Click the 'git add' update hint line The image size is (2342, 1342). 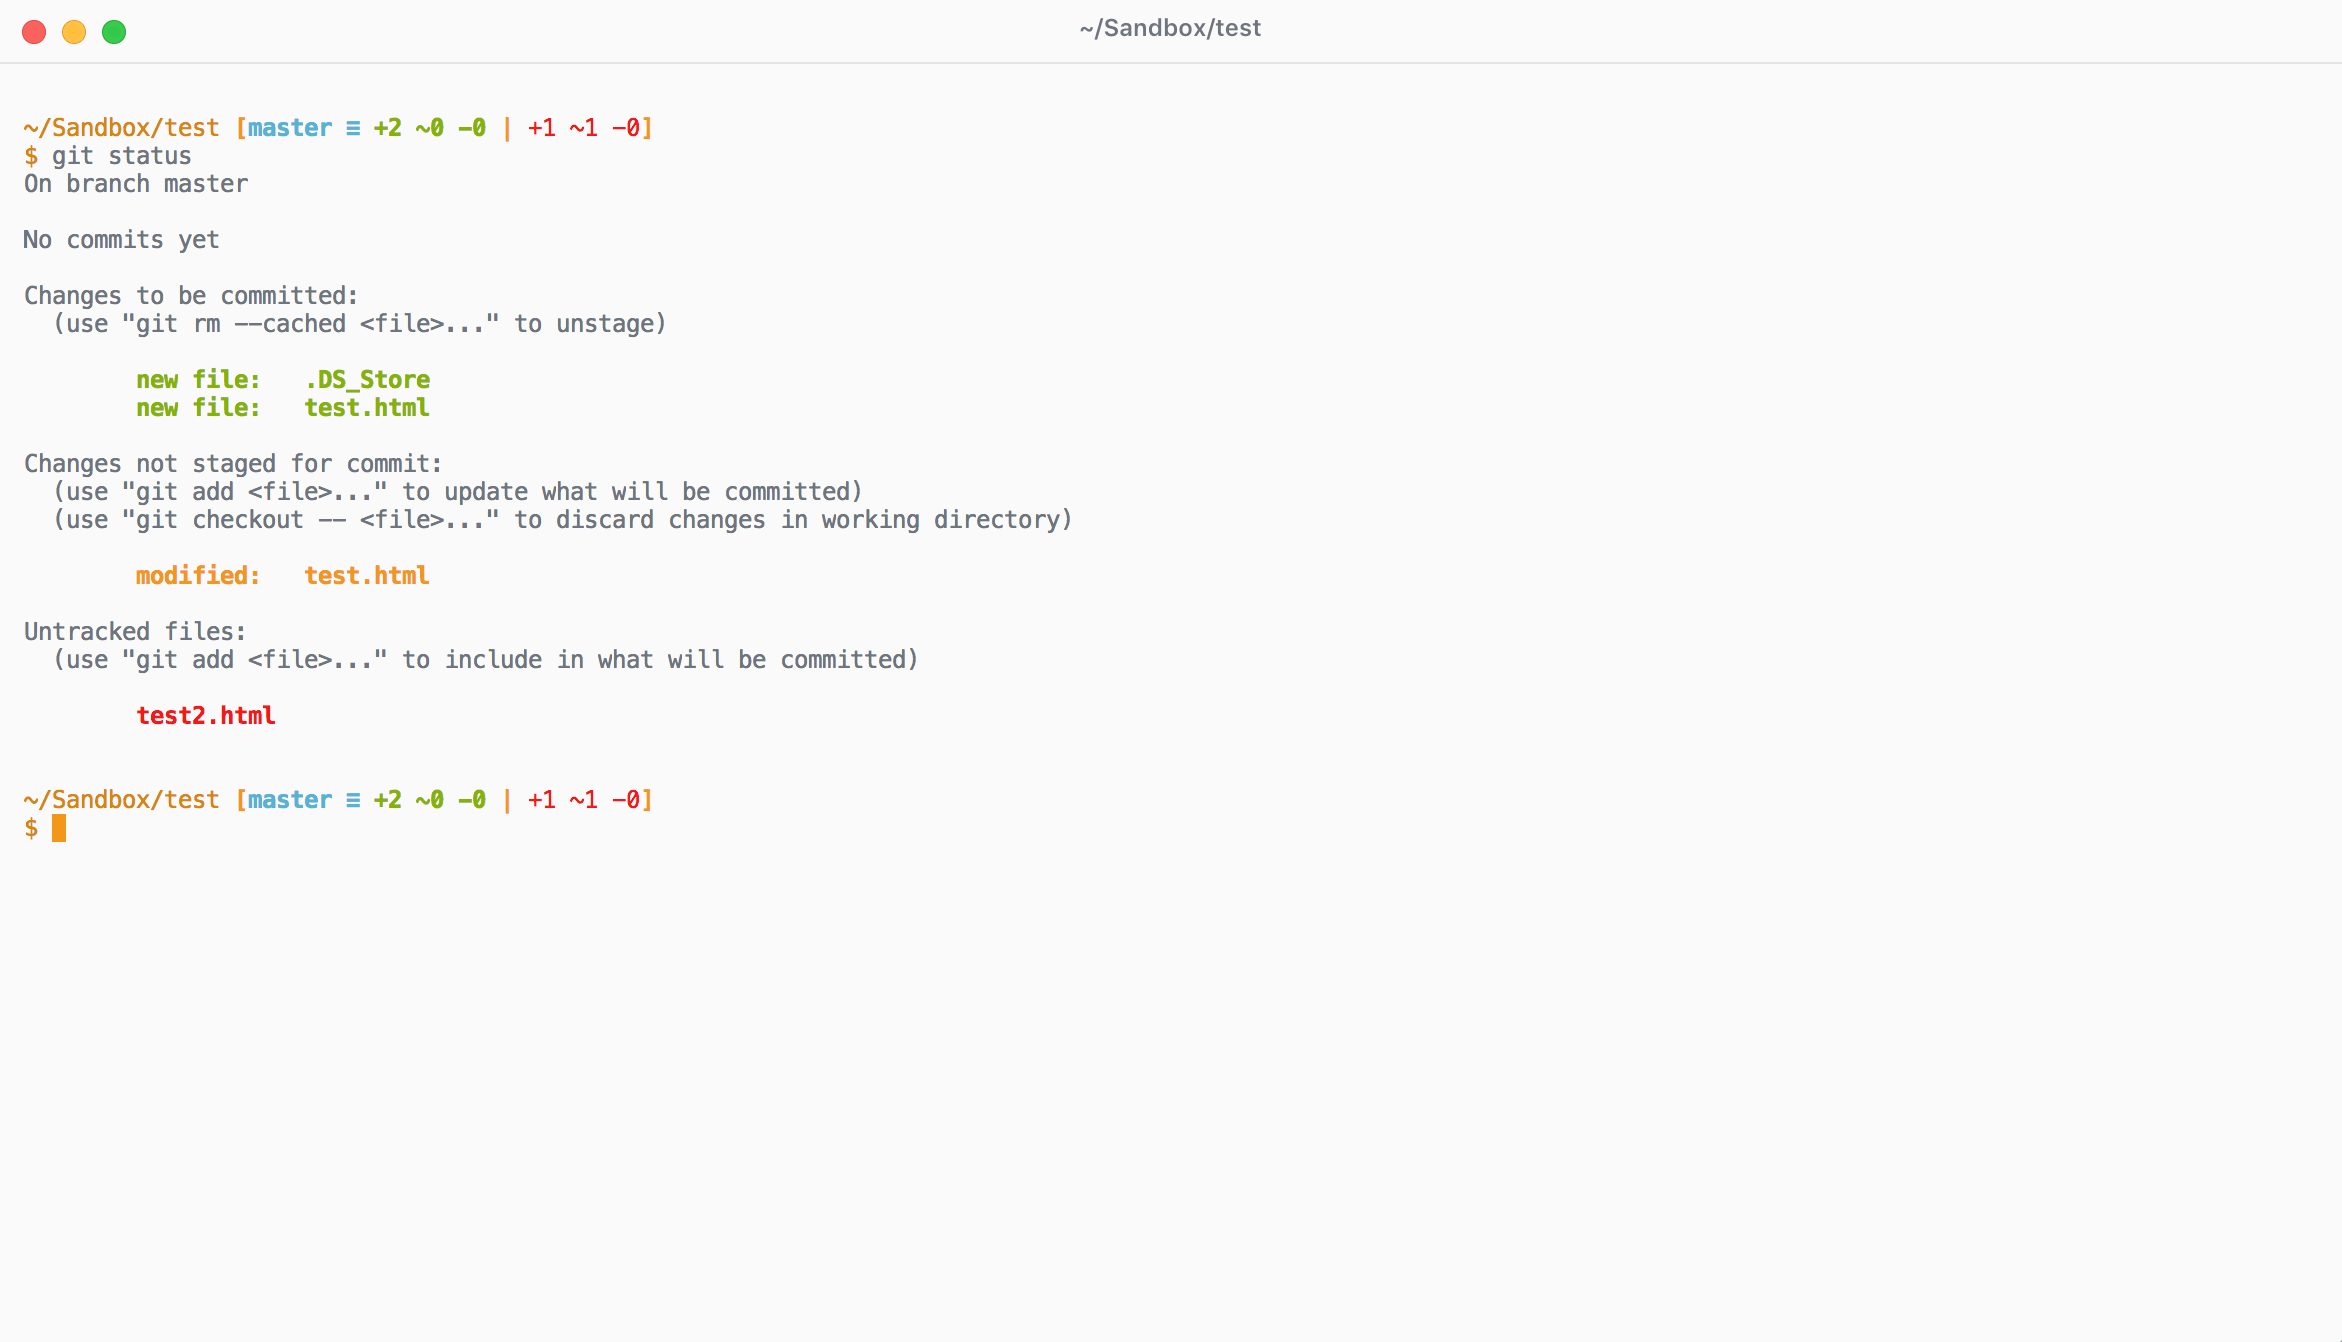[x=458, y=492]
